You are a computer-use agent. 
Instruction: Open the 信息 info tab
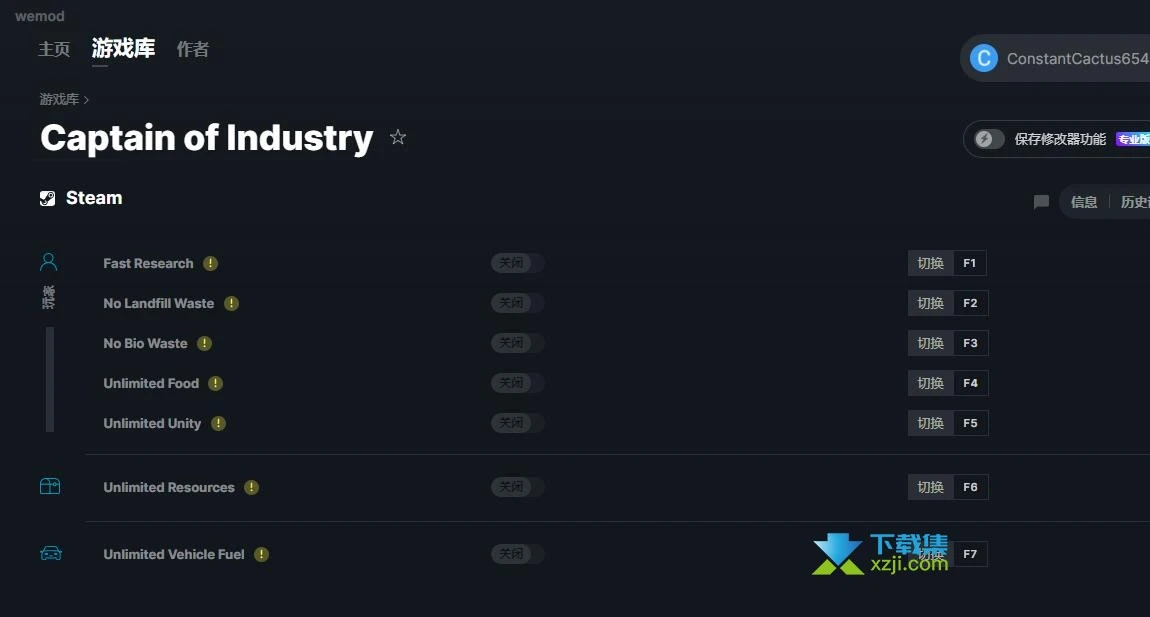tap(1084, 202)
